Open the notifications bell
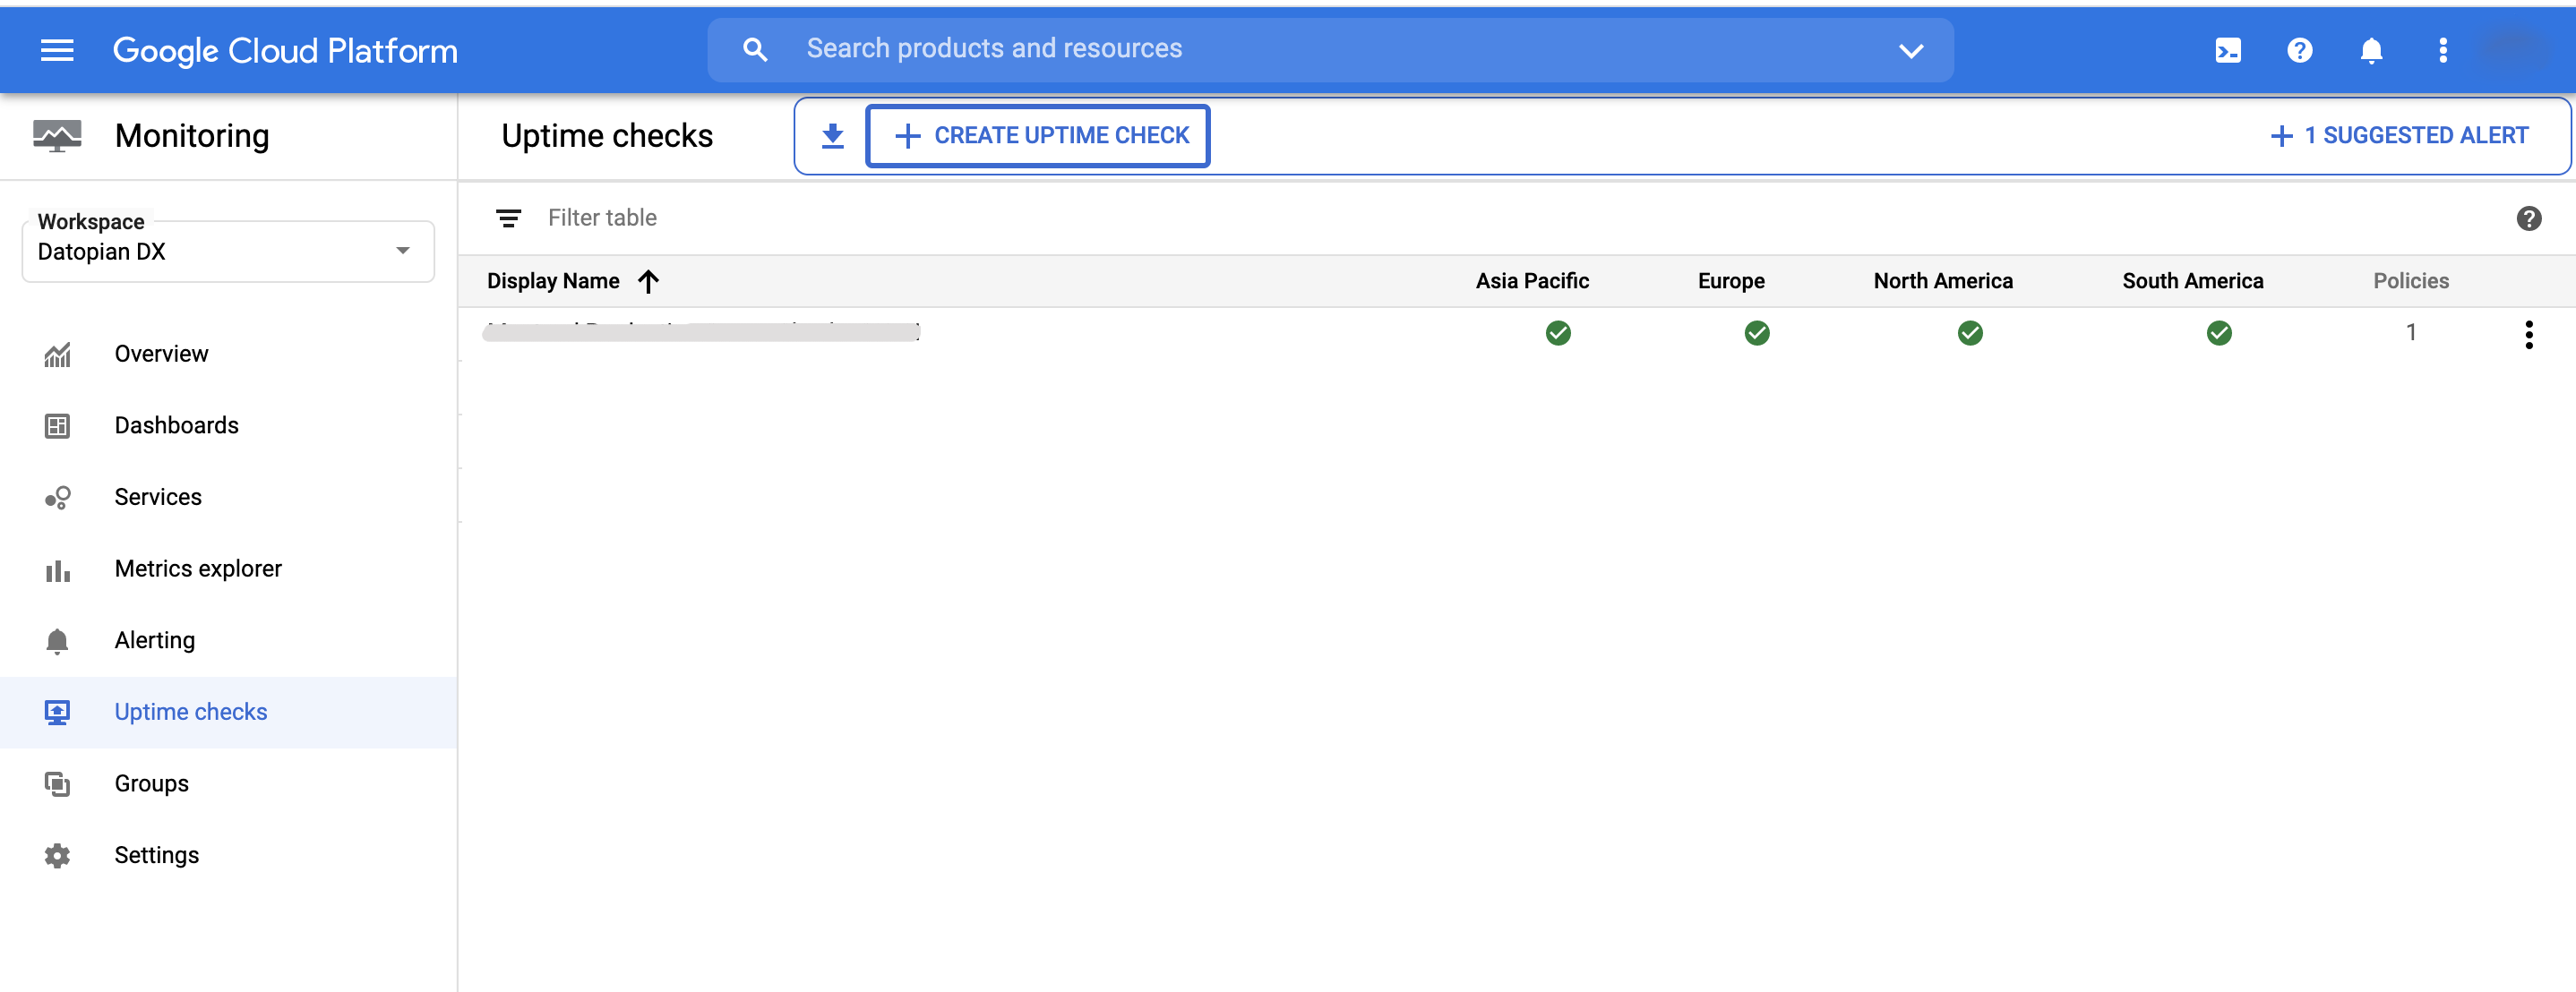2576x992 pixels. coord(2371,50)
